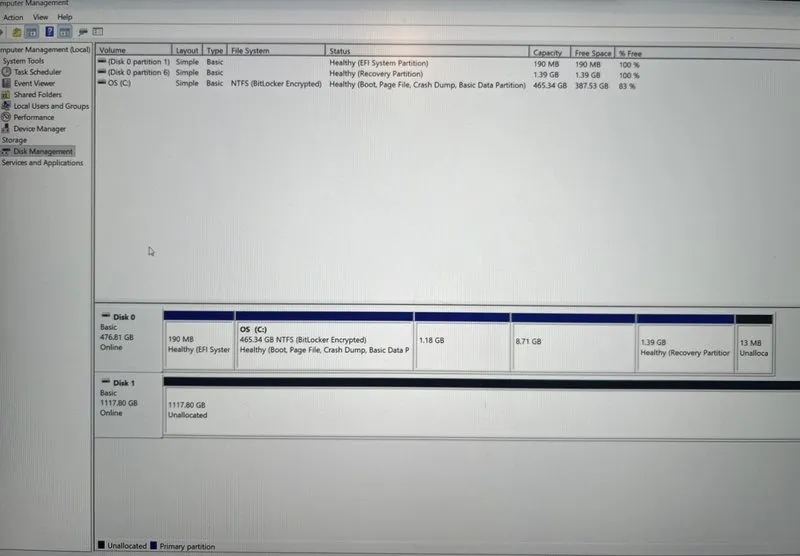Viewport: 800px width, 556px height.
Task: Click the drive icon next to OS (C:) row
Action: (102, 82)
